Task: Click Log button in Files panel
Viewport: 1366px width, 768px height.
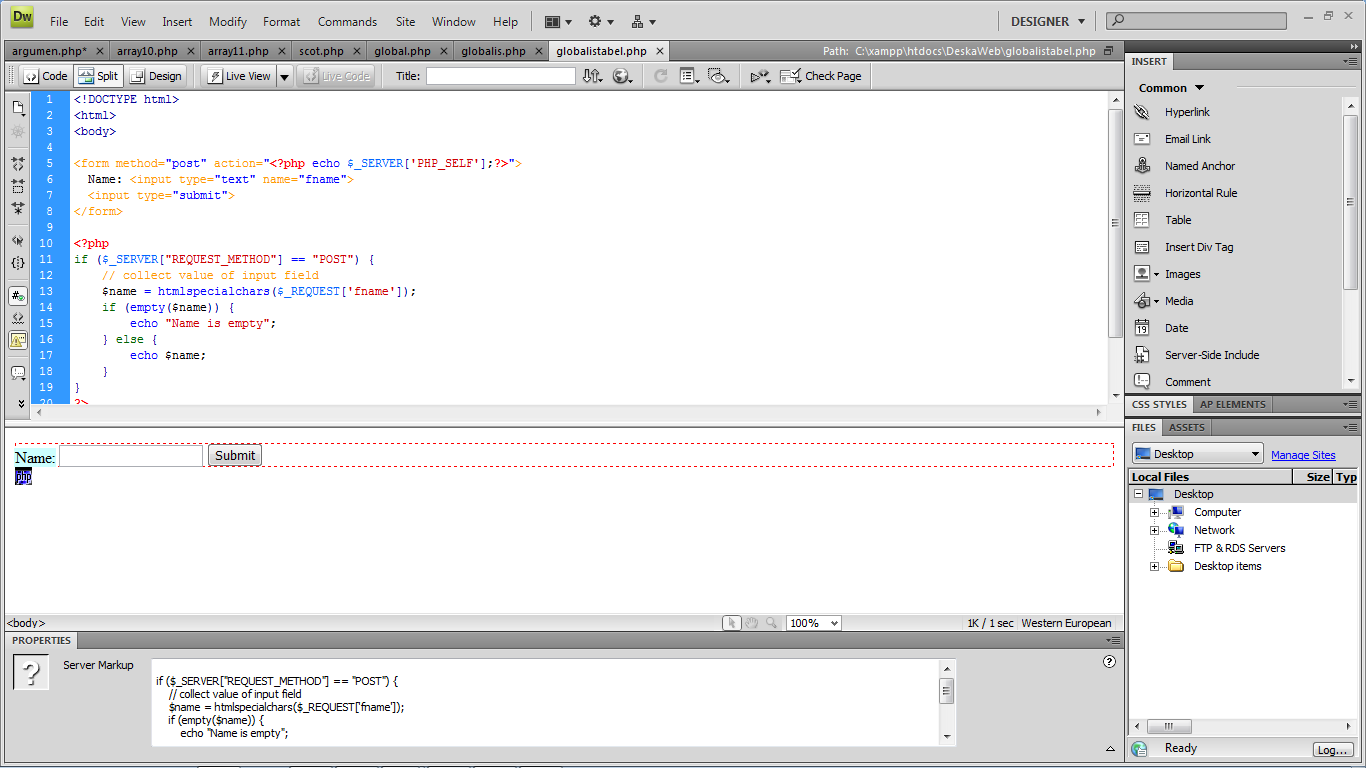Action: coord(1333,749)
